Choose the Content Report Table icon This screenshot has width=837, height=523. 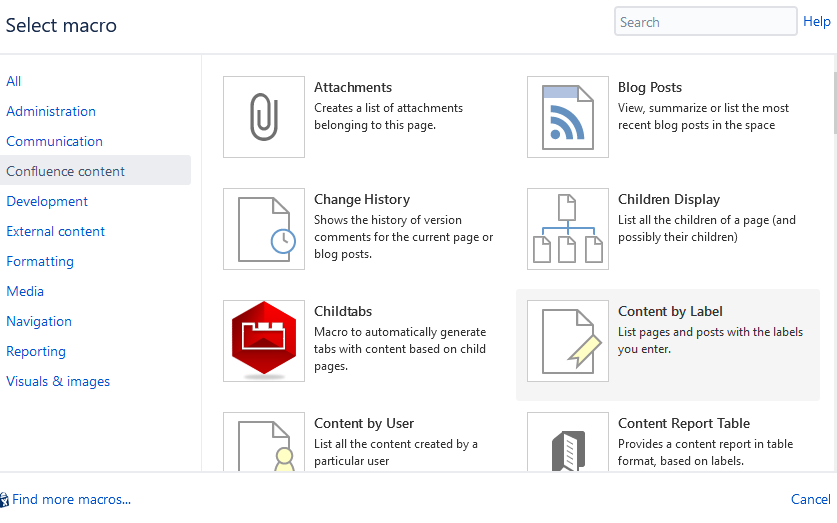[567, 442]
